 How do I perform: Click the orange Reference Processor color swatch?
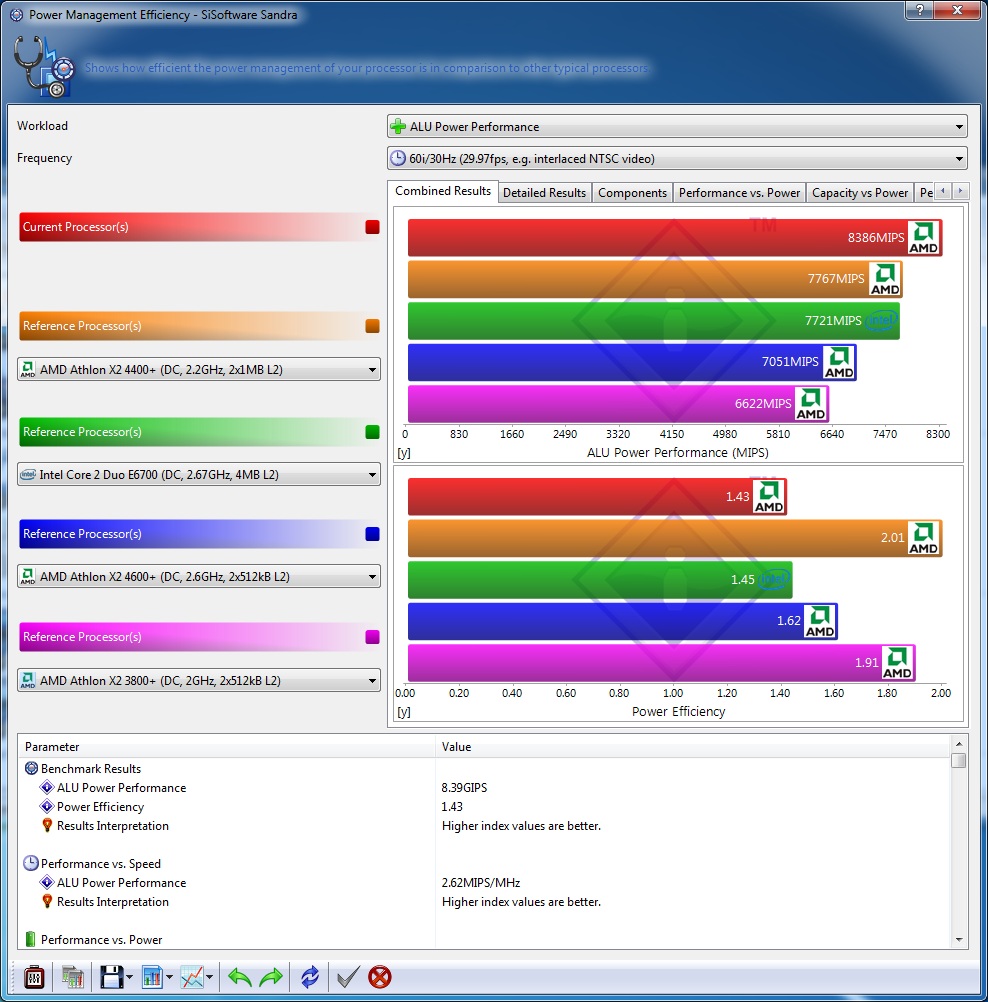coord(373,326)
